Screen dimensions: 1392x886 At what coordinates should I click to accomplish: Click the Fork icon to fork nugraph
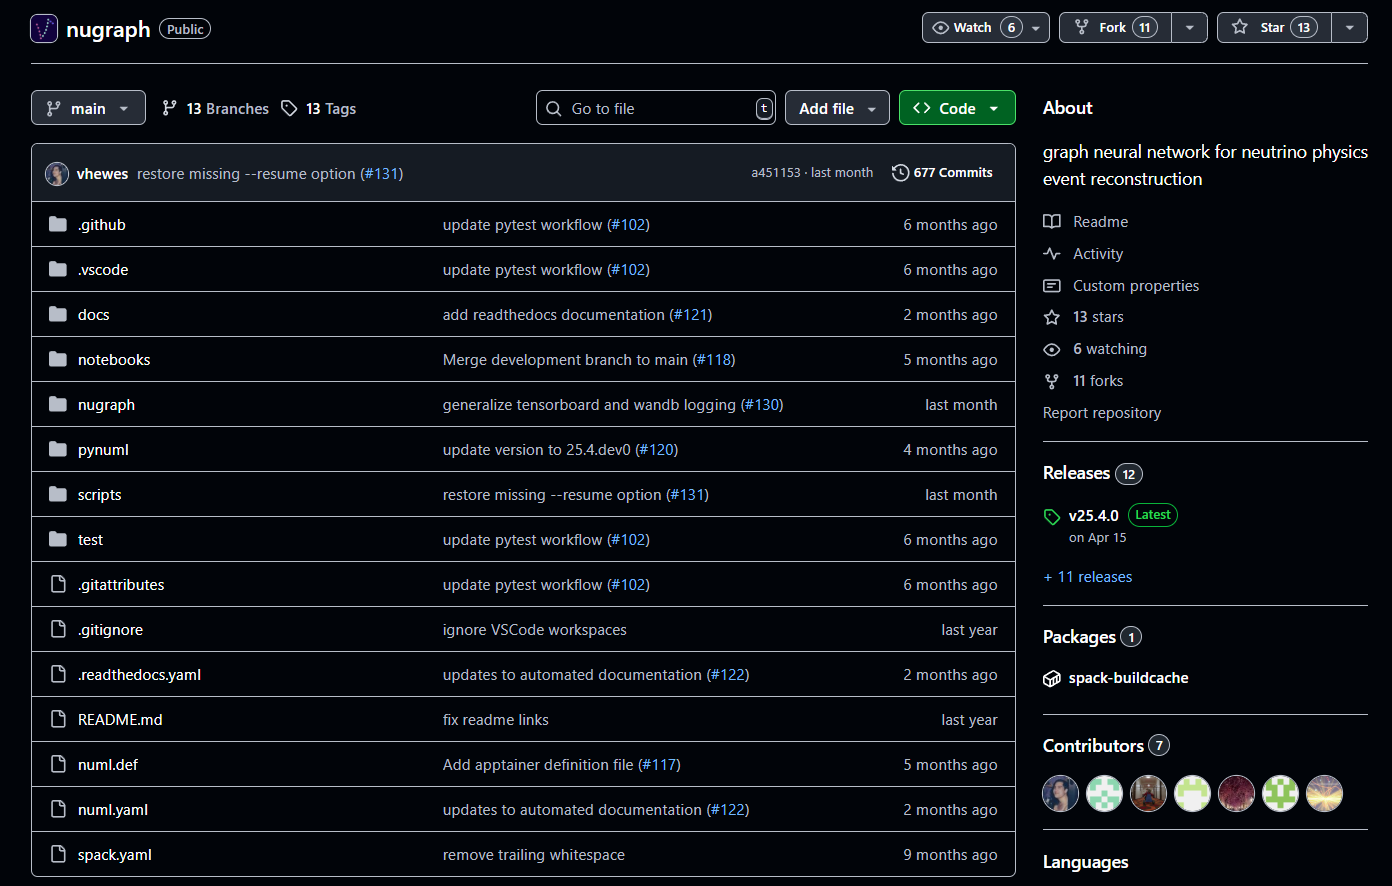point(1082,27)
